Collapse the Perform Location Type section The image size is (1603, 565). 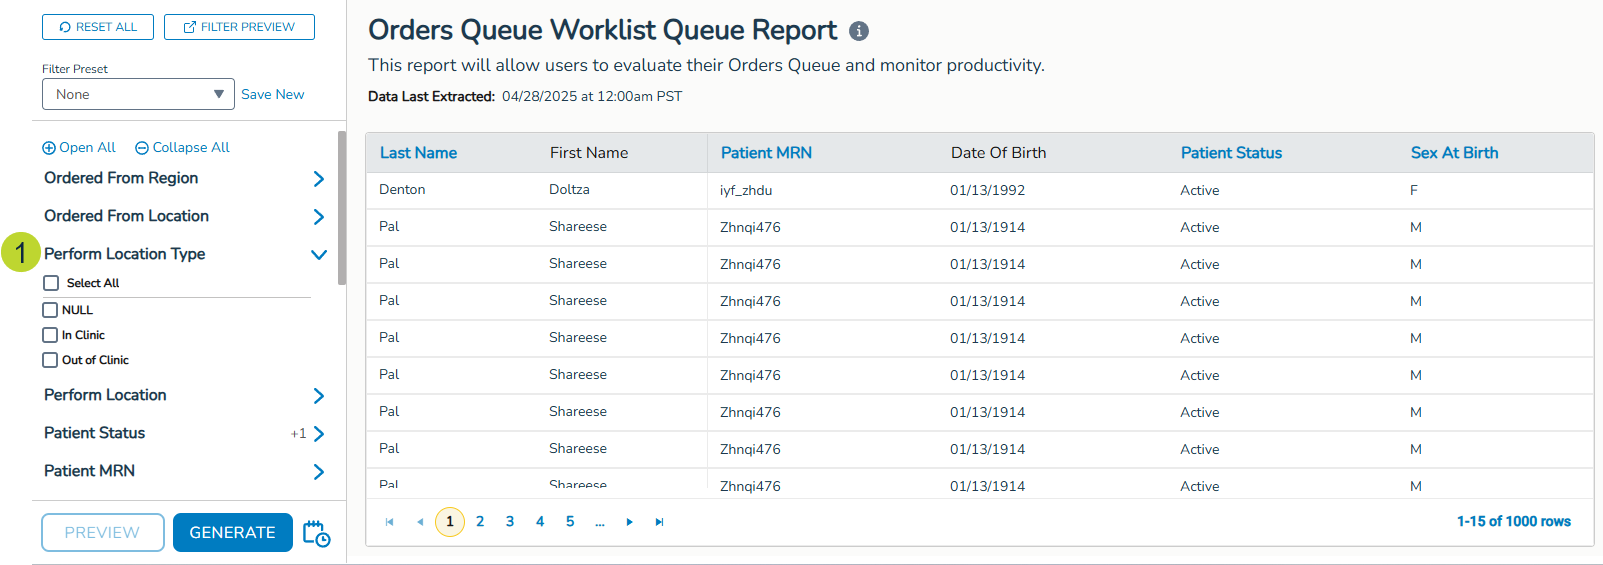(x=318, y=255)
